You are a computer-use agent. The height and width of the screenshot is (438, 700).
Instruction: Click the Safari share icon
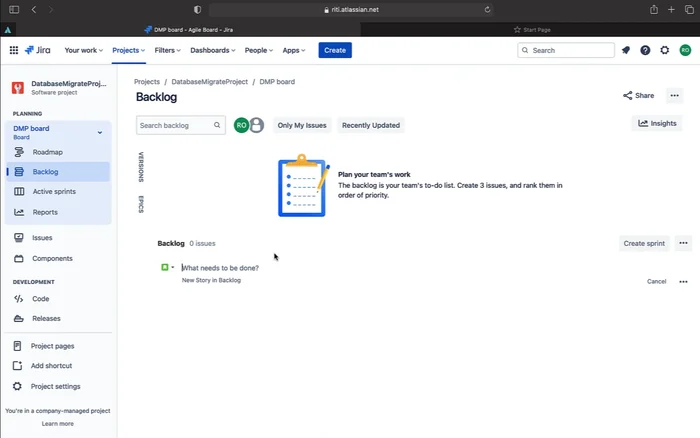coord(654,9)
